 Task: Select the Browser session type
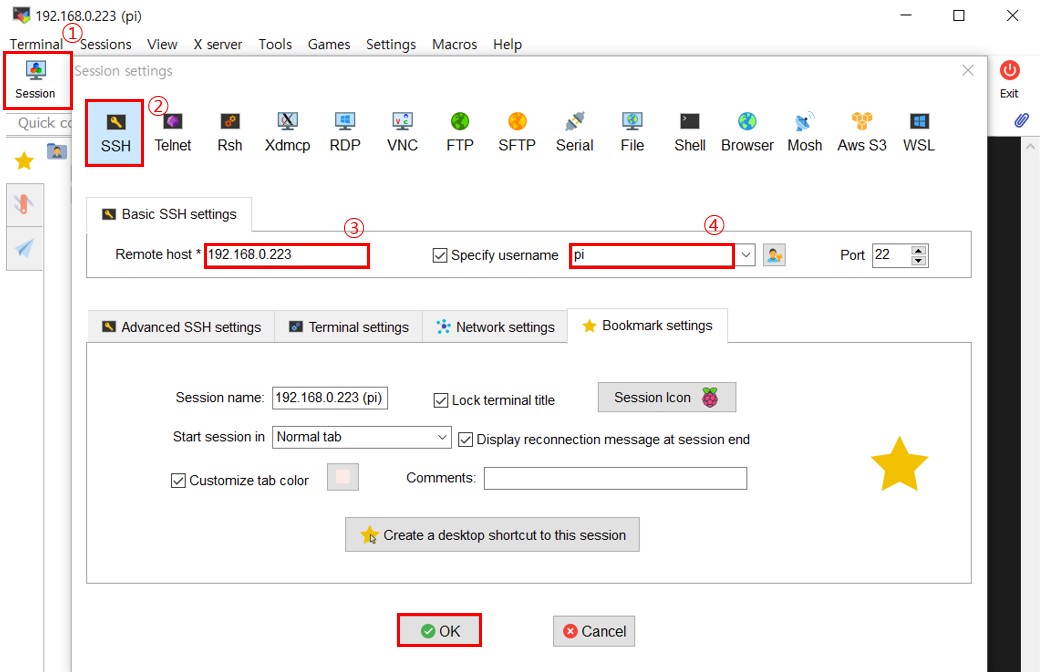coord(747,133)
